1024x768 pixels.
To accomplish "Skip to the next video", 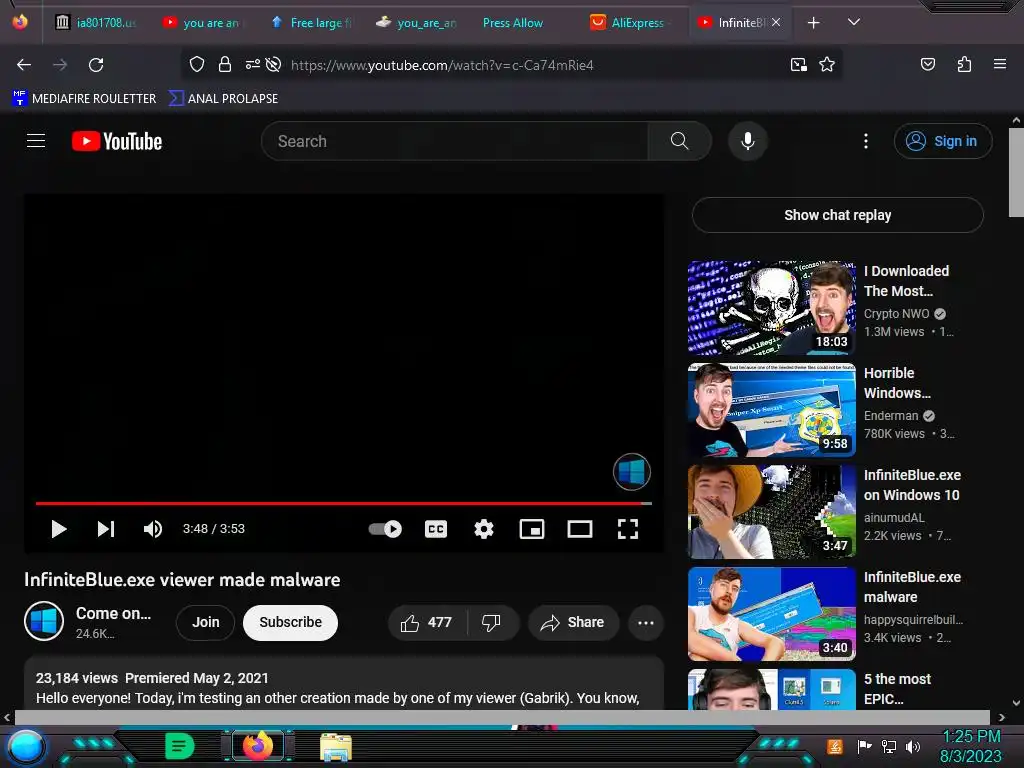I will pos(106,529).
